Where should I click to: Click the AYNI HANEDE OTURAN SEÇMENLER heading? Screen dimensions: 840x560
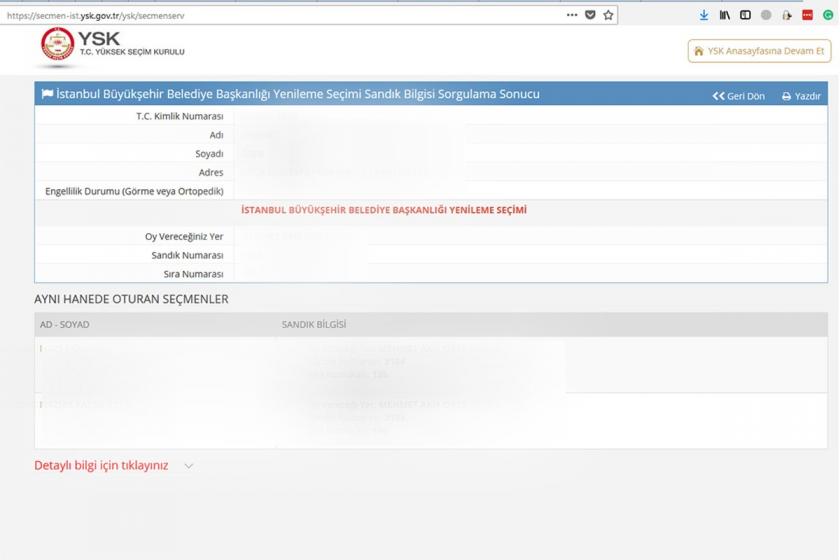[x=131, y=299]
